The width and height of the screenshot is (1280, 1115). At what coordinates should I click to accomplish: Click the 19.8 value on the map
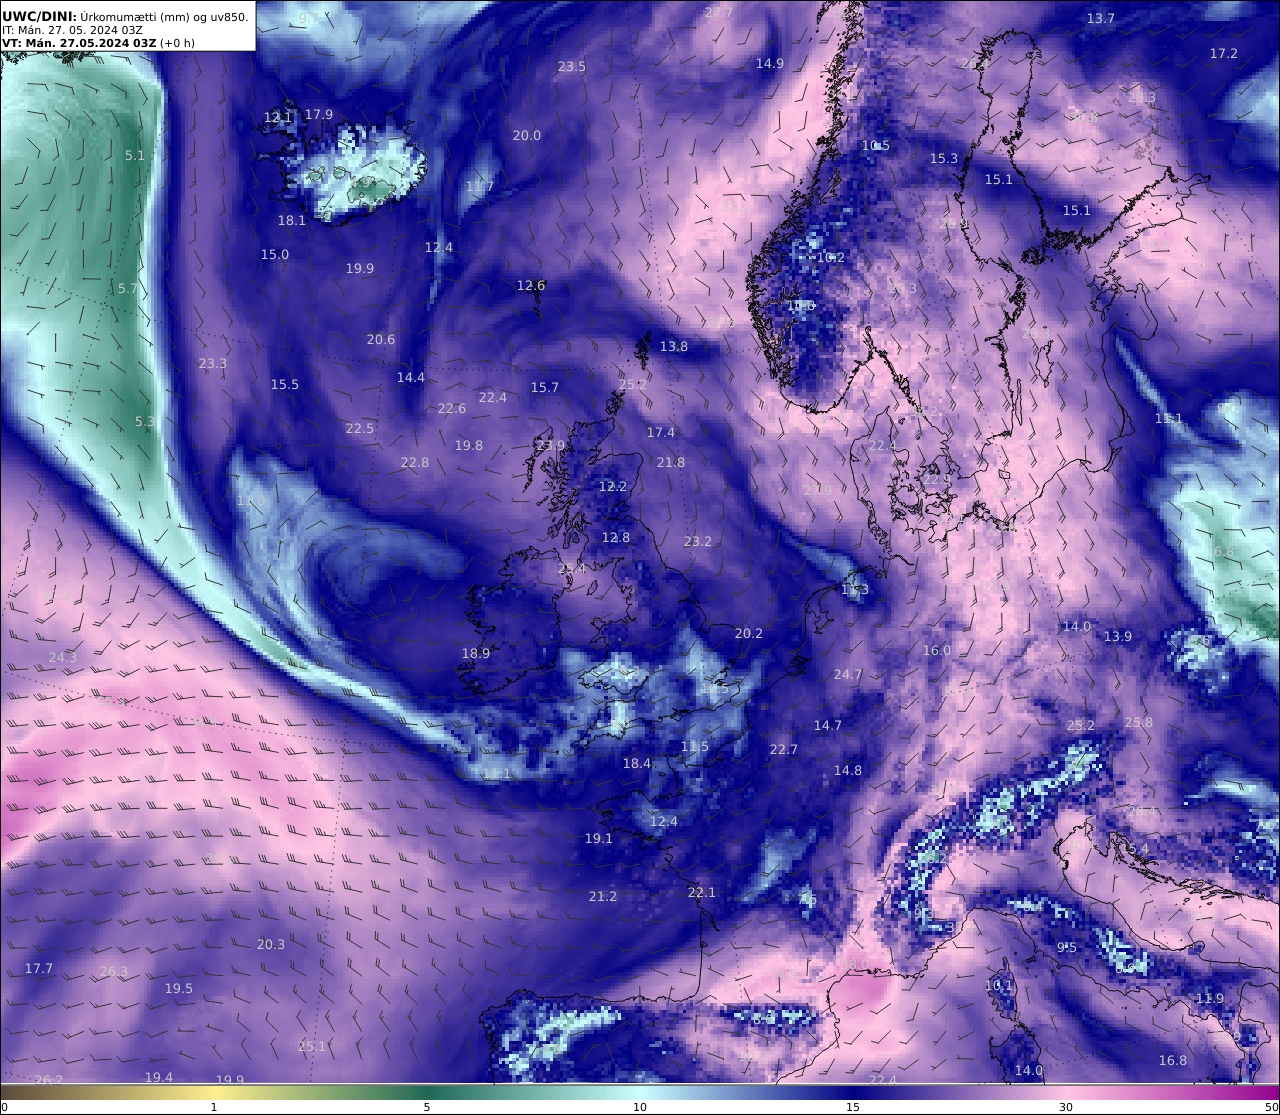[469, 445]
